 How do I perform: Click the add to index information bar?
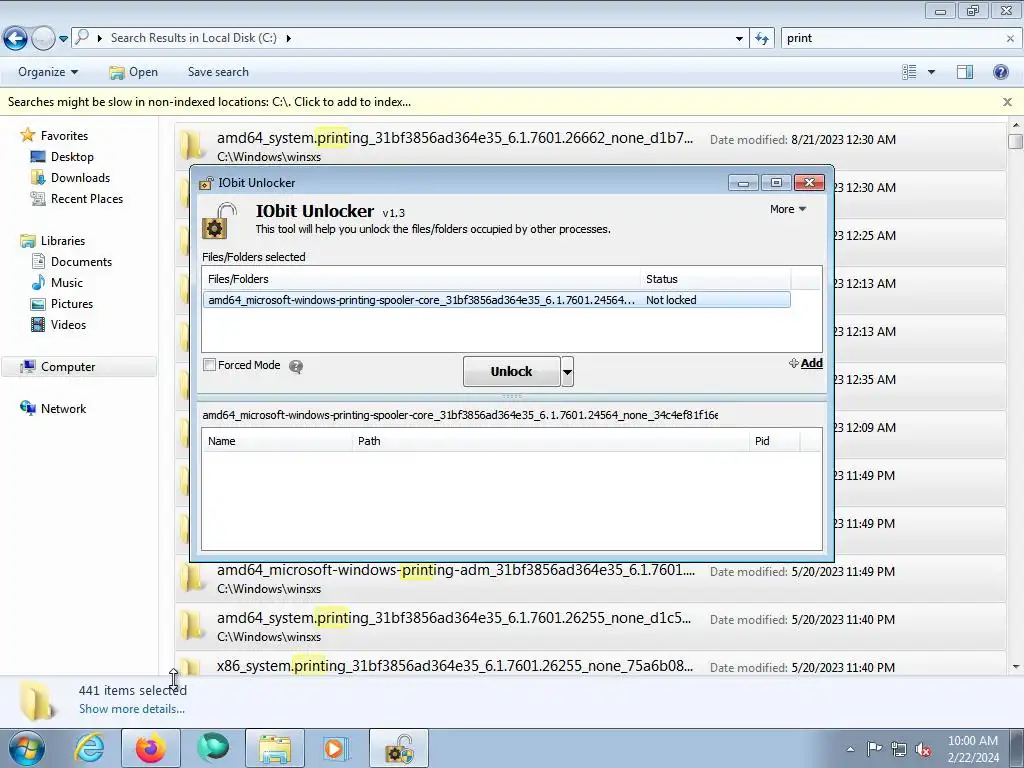[x=209, y=102]
